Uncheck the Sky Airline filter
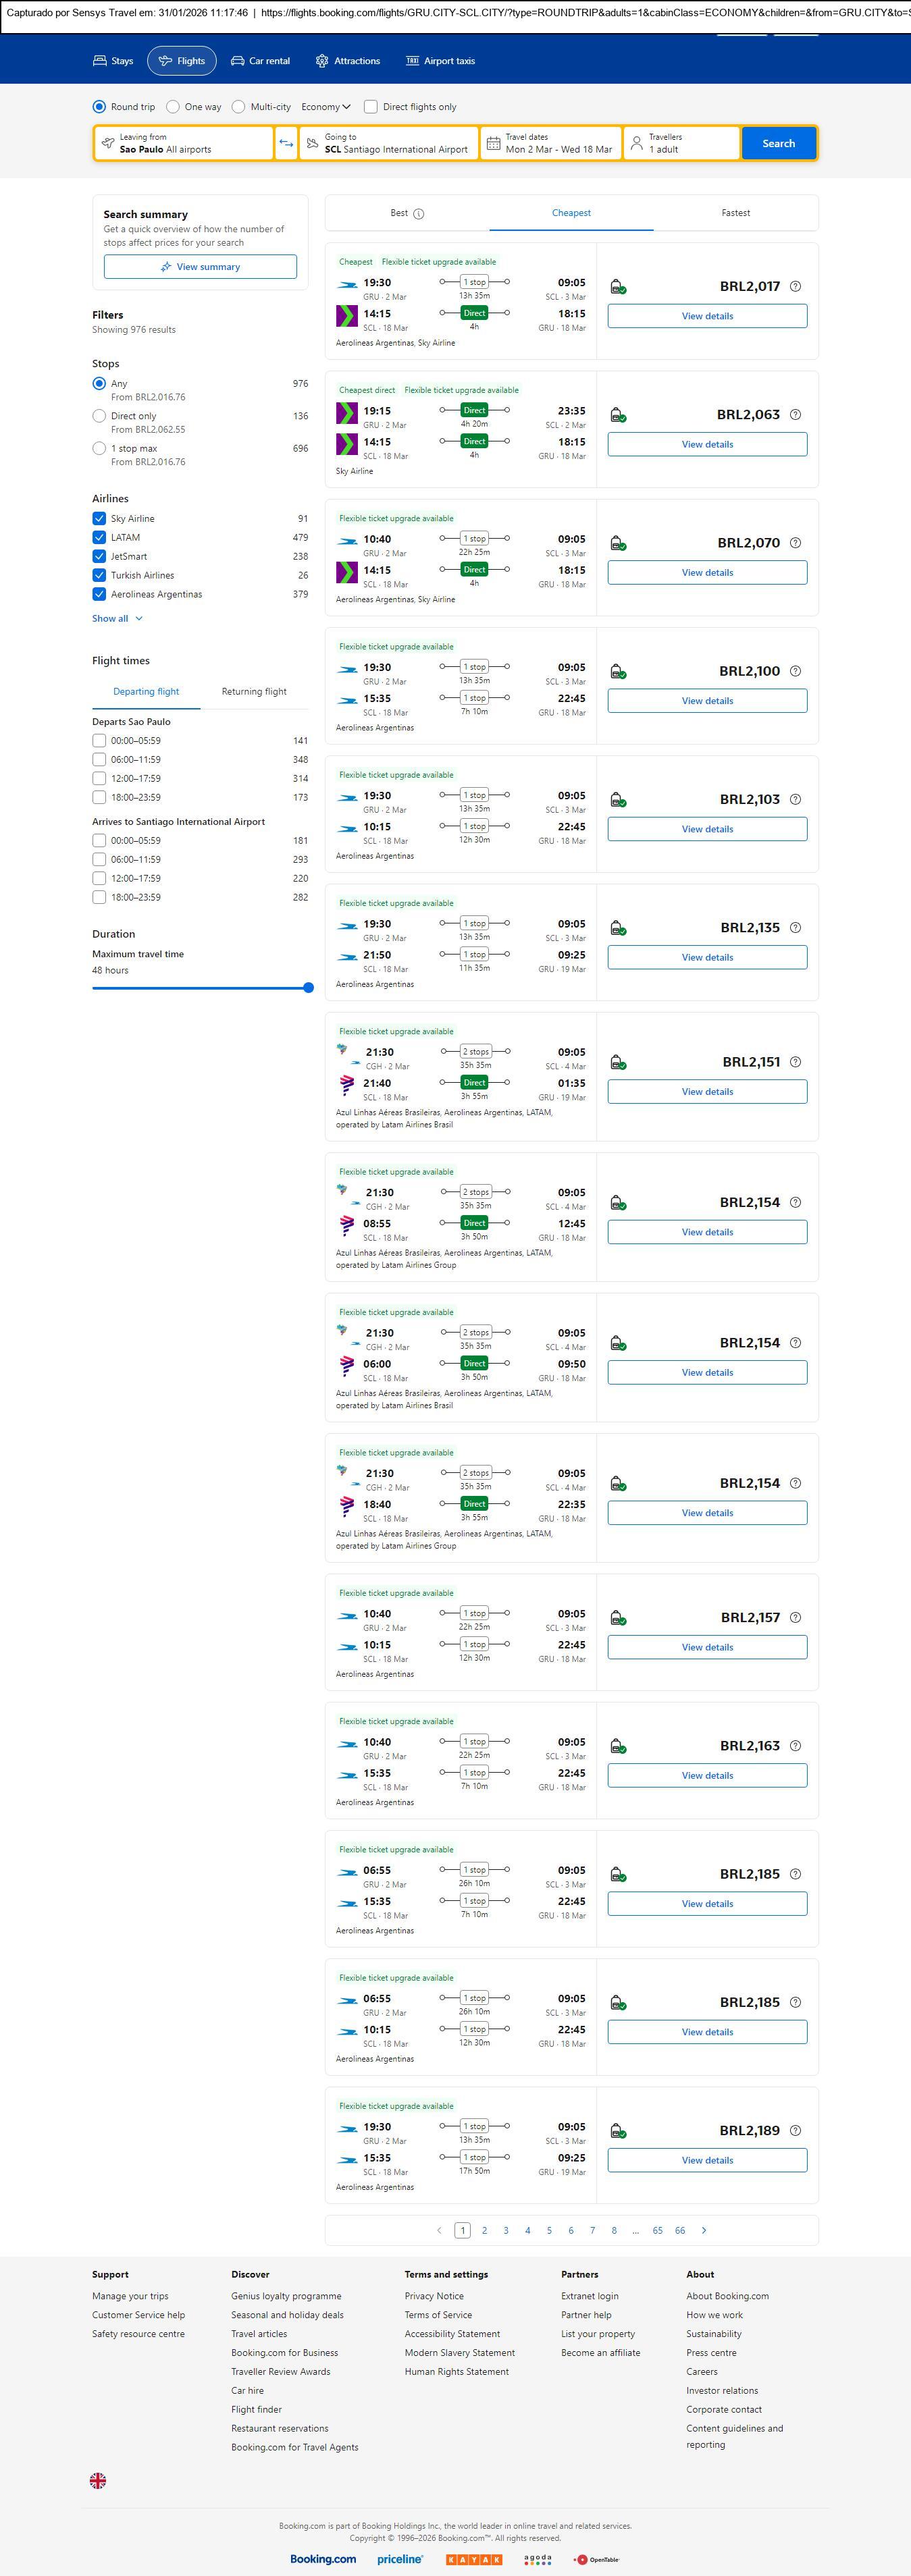Viewport: 911px width, 2576px height. pyautogui.click(x=99, y=519)
